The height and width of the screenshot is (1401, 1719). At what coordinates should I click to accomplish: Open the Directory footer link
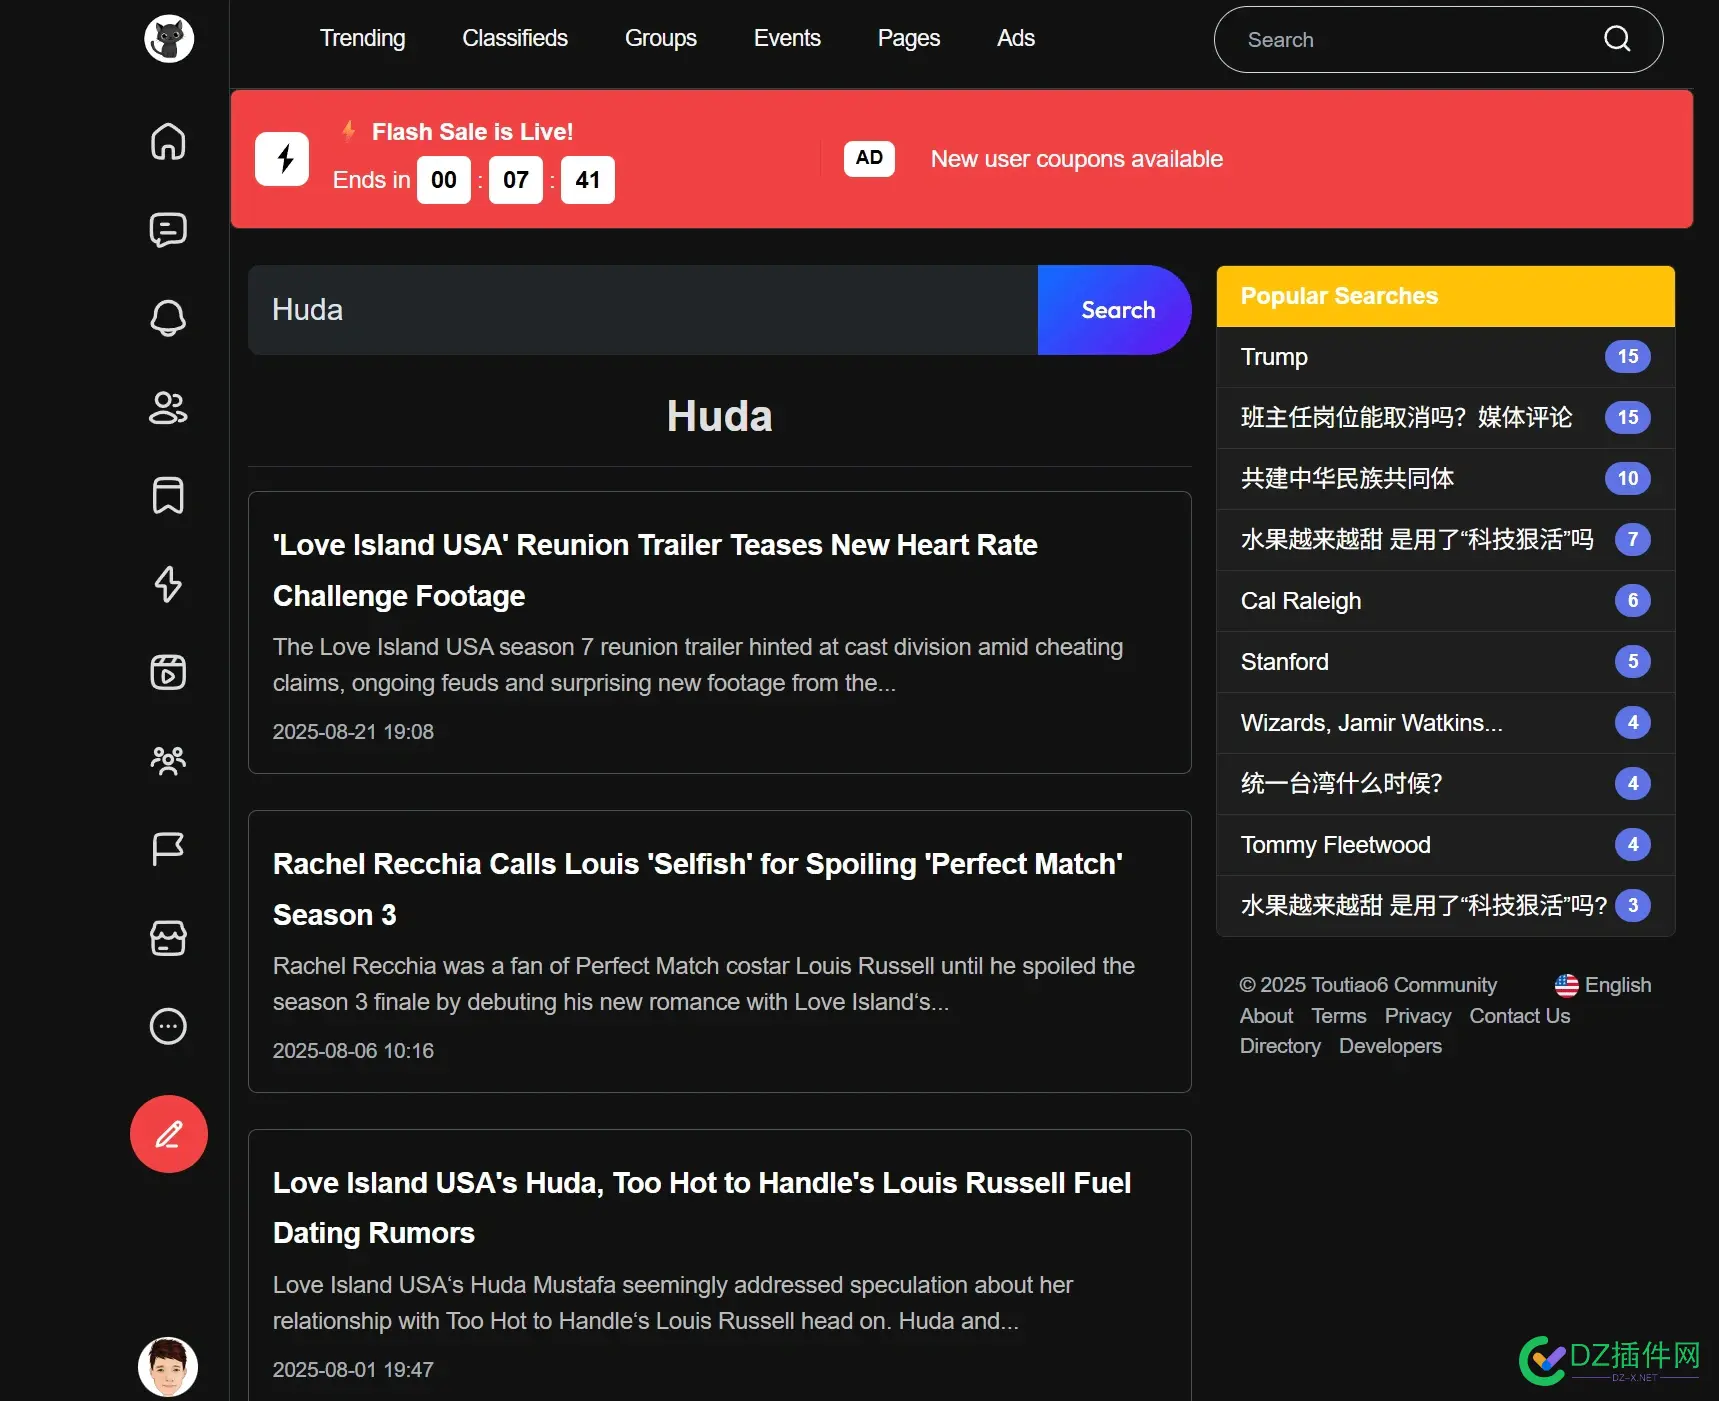click(1280, 1046)
